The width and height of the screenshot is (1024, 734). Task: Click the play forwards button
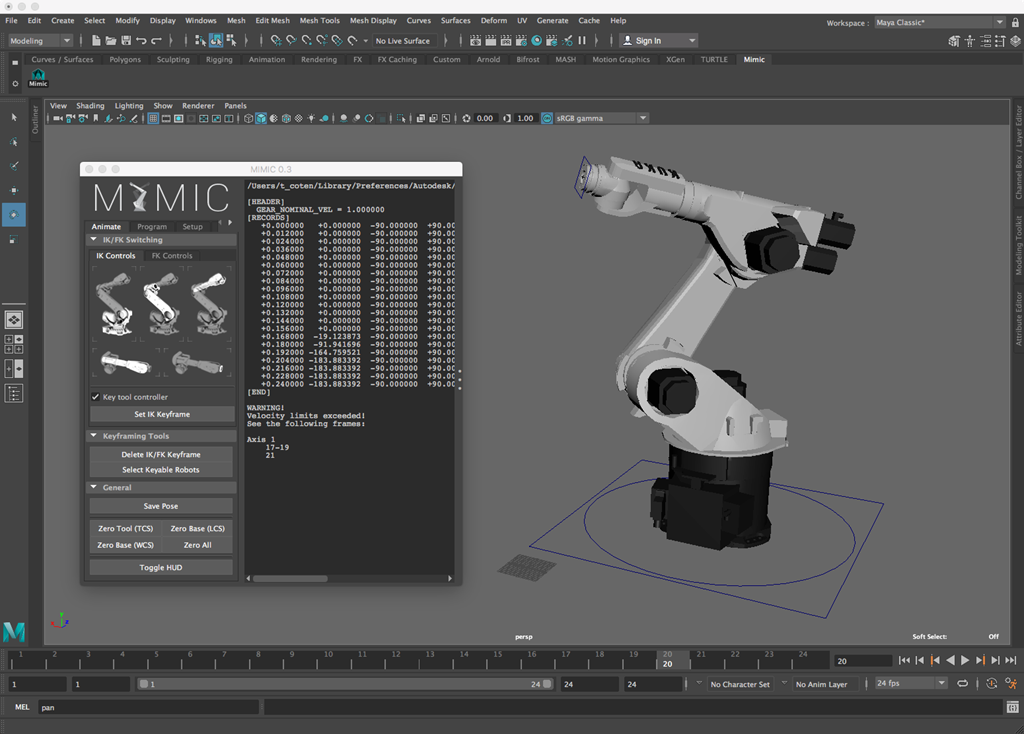965,660
